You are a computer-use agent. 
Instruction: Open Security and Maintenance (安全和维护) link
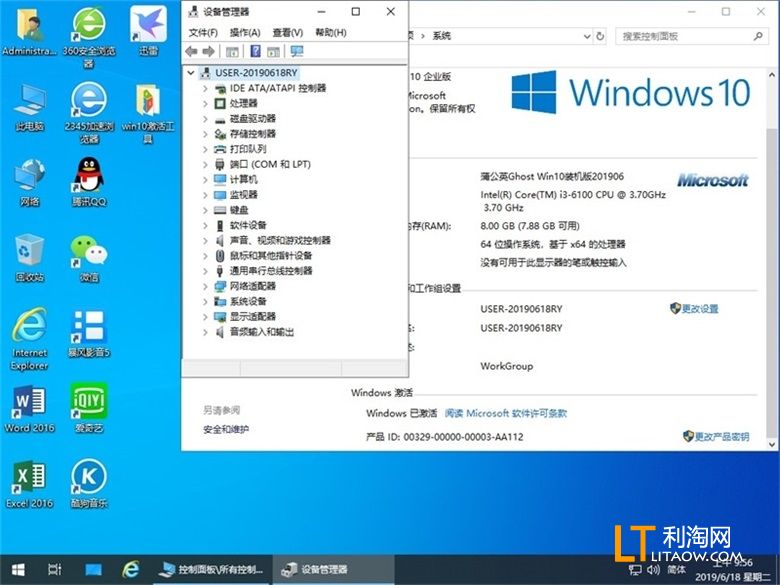(226, 429)
